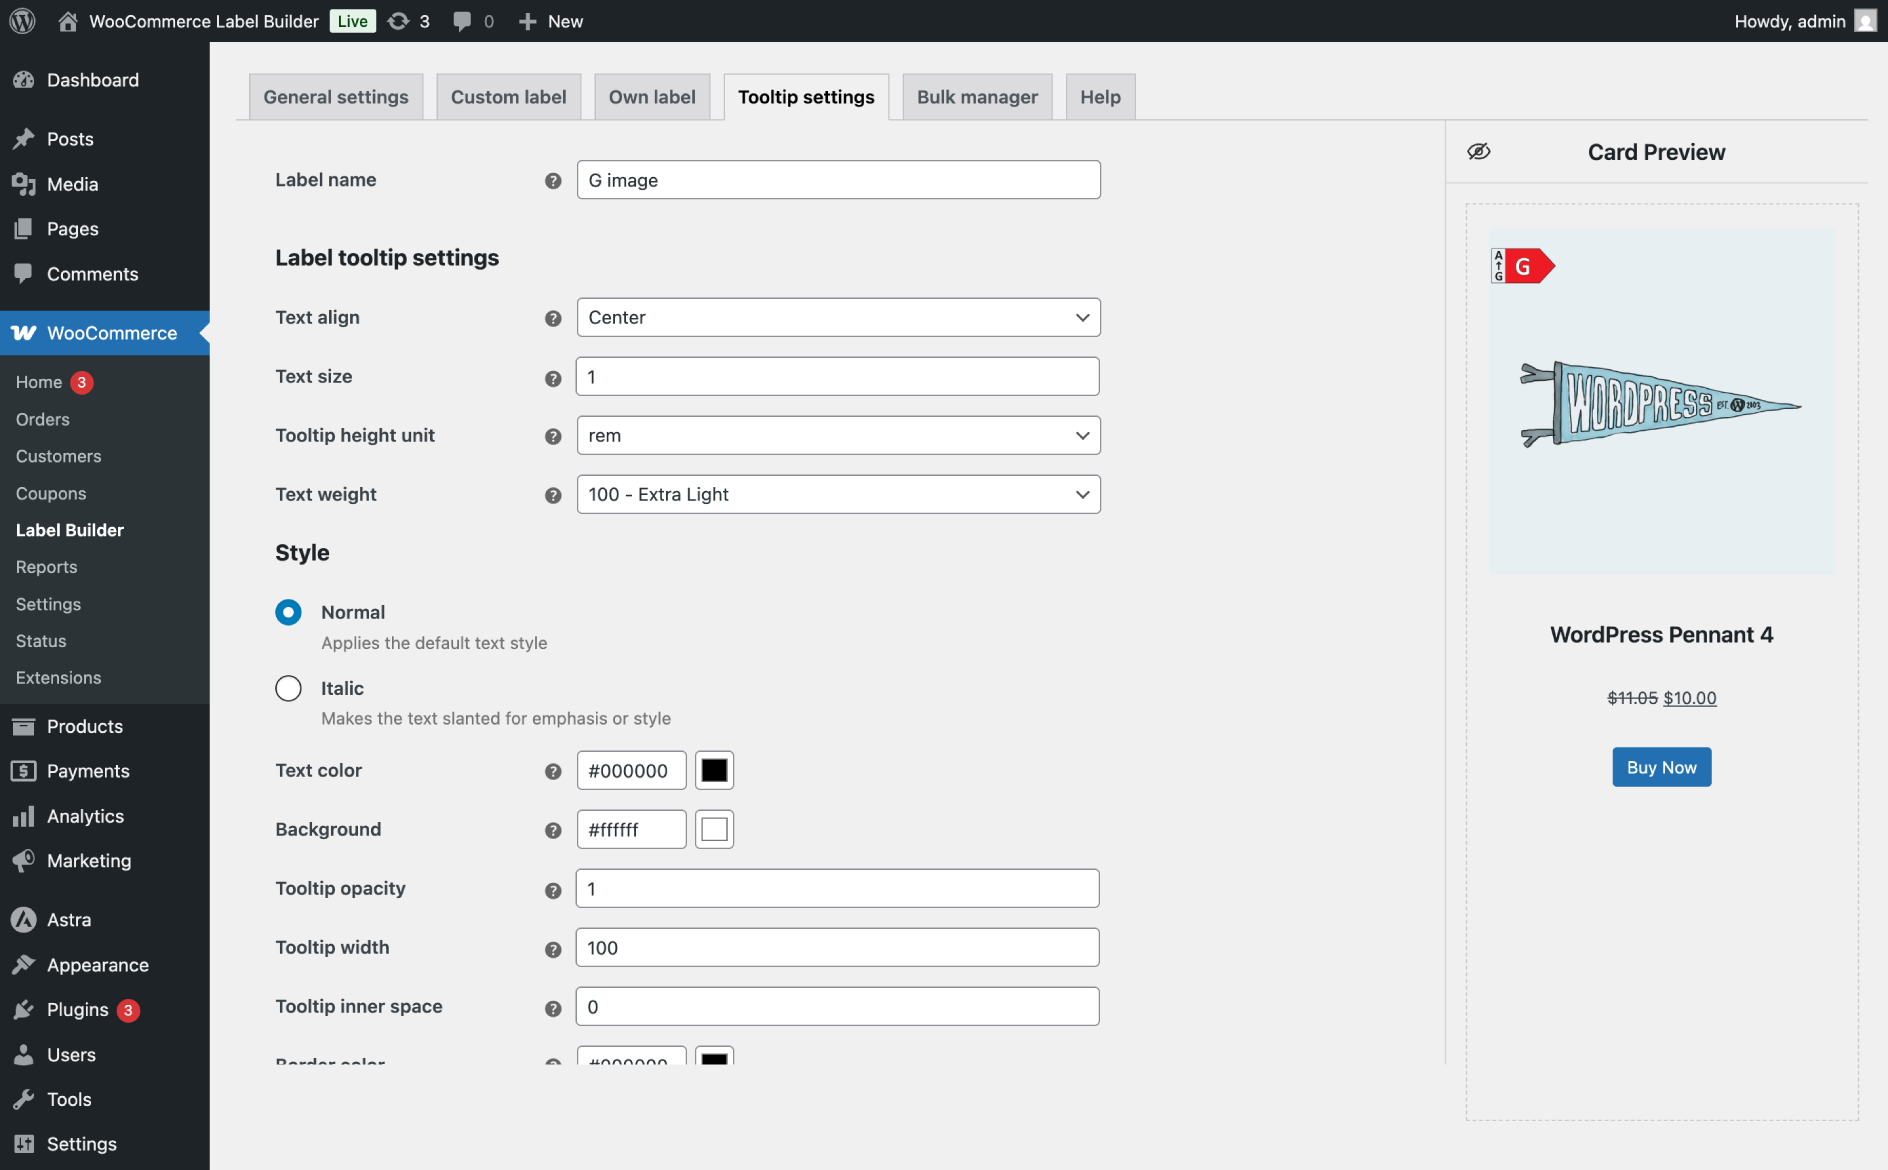Switch to the Bulk manager tab

976,96
